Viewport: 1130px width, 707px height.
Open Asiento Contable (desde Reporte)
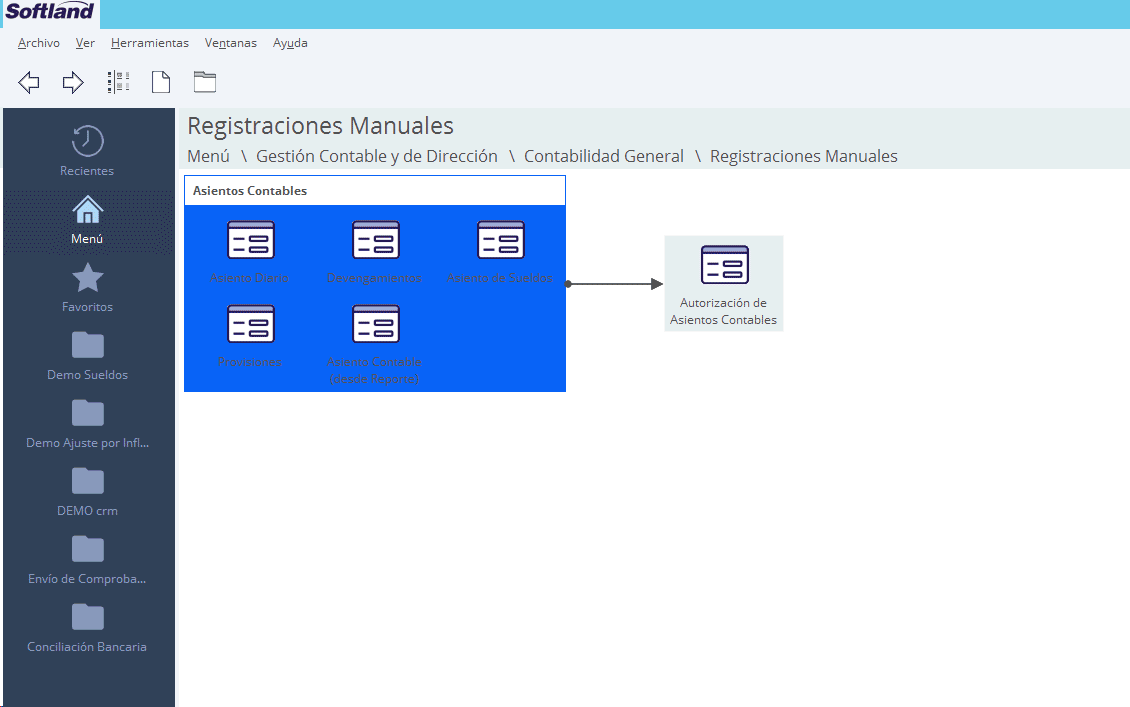click(375, 325)
